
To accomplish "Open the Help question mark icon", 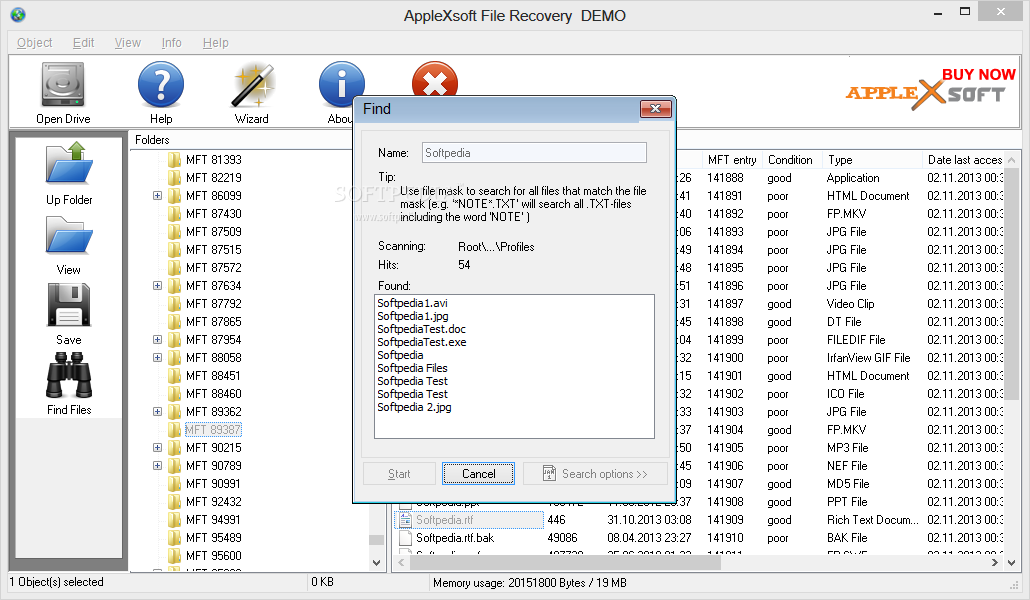I will pos(161,84).
